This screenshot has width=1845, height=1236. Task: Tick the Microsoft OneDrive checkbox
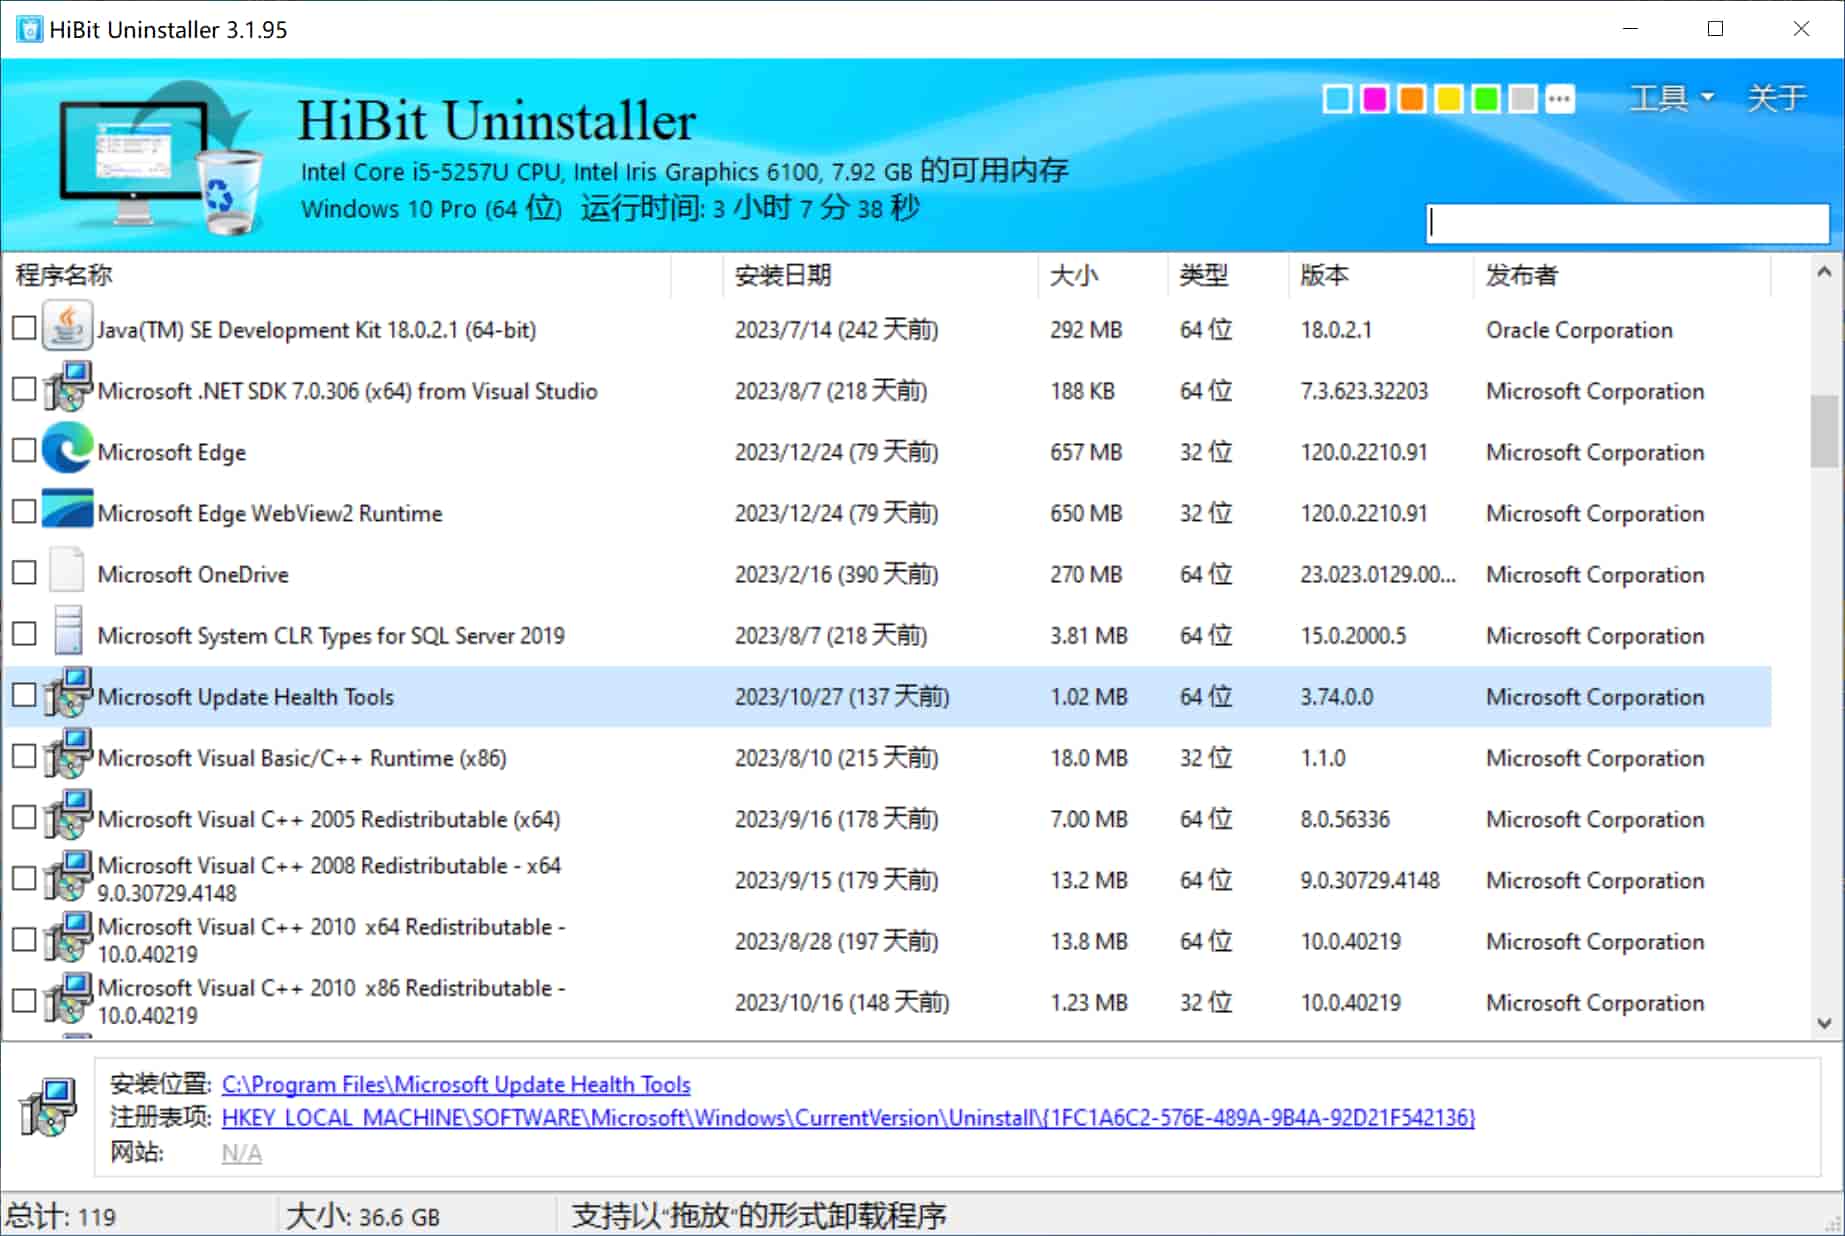click(24, 572)
